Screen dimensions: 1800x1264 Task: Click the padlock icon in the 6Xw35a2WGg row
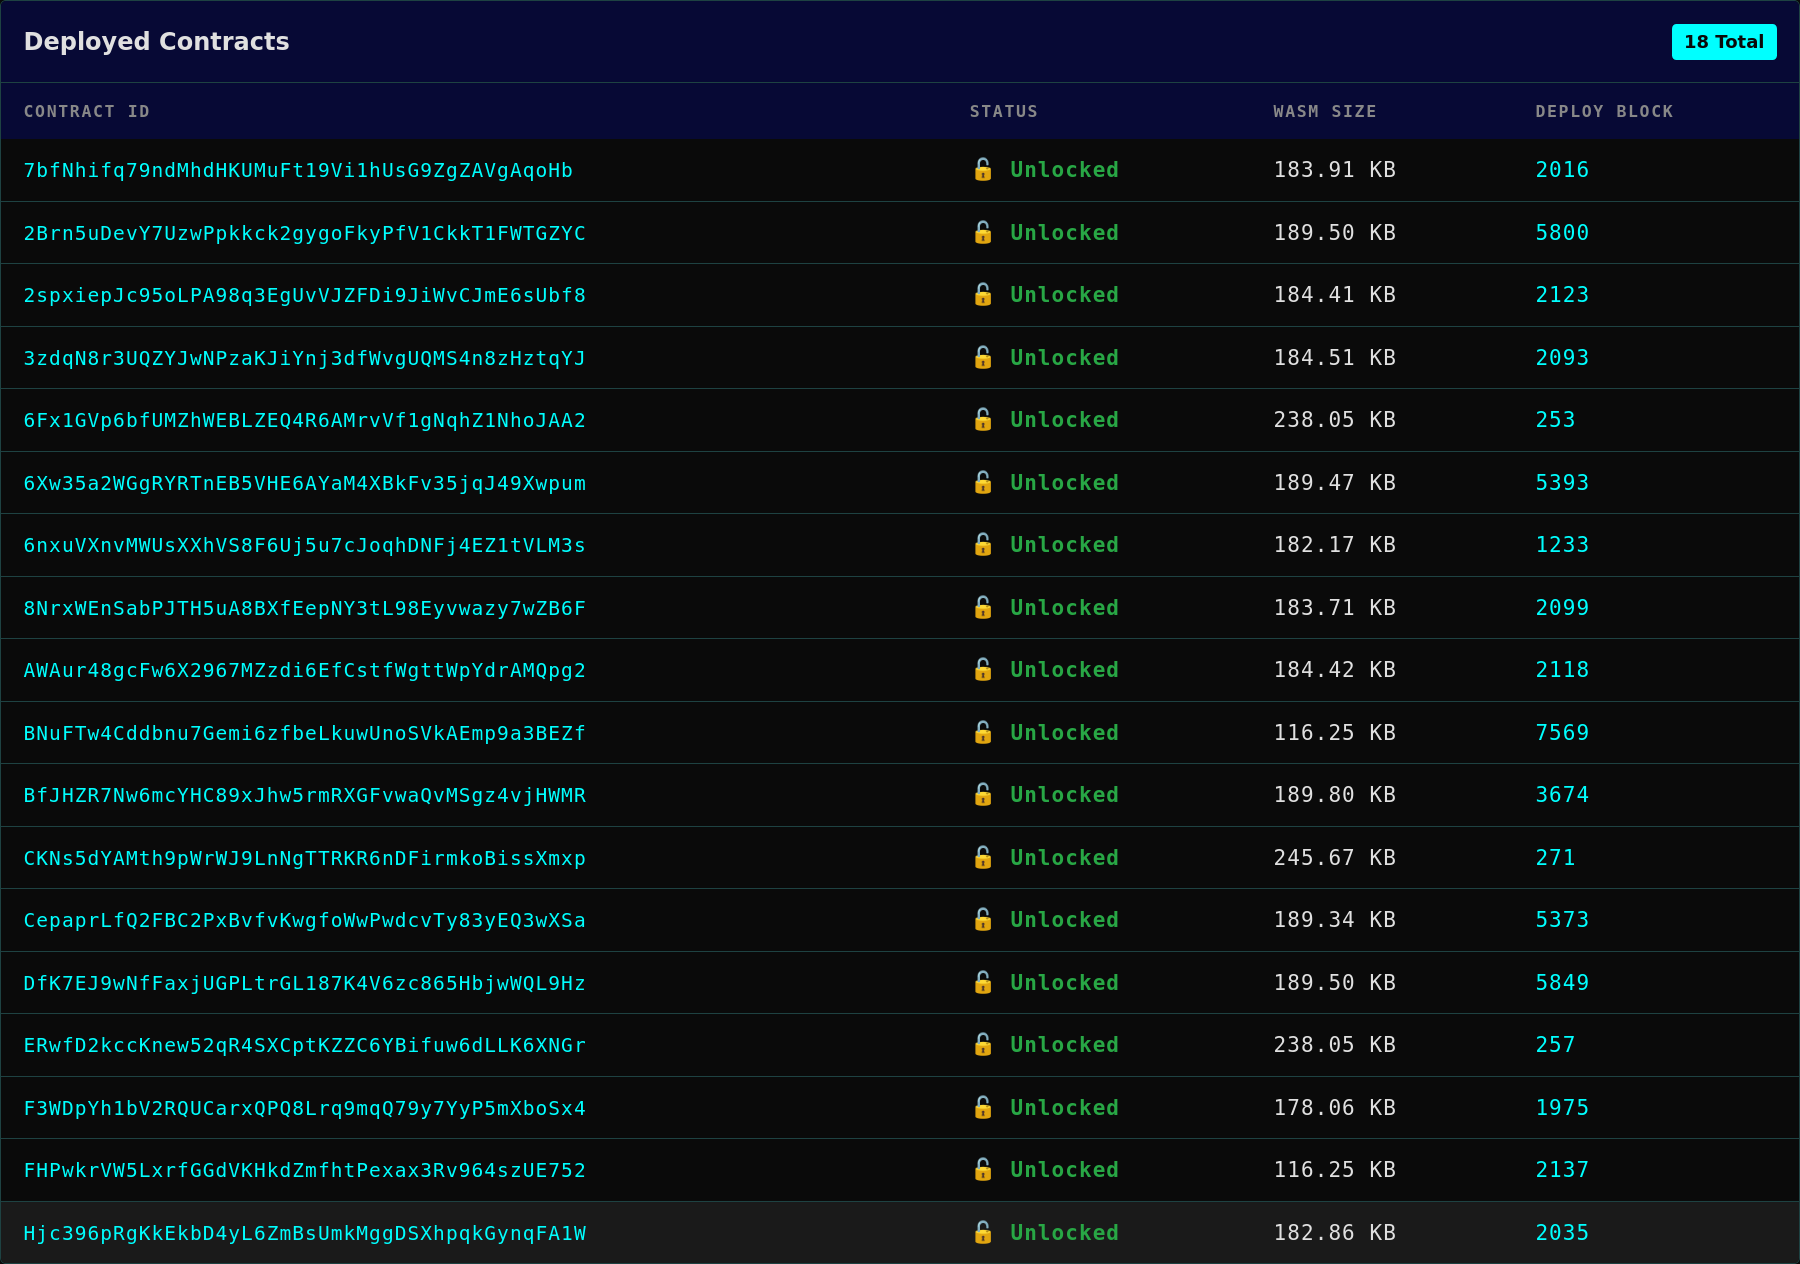tap(983, 482)
